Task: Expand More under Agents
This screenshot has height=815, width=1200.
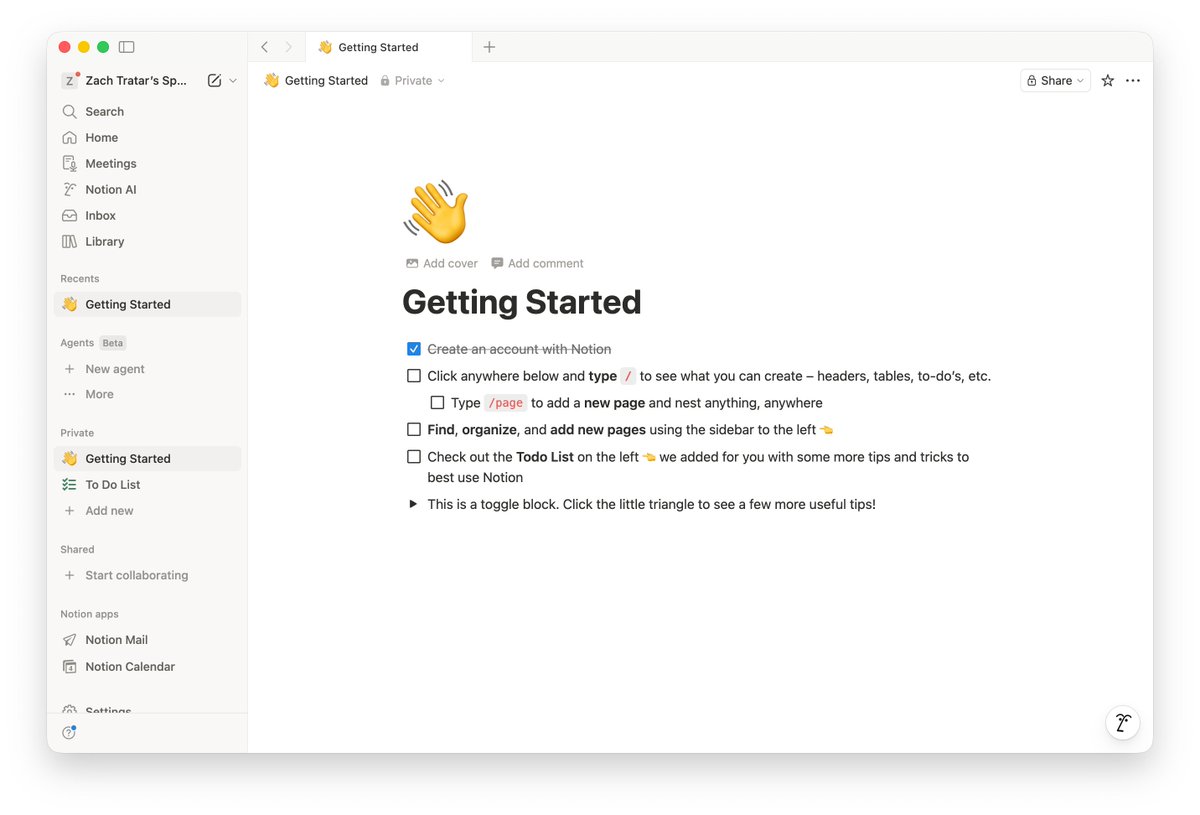Action: [147, 395]
